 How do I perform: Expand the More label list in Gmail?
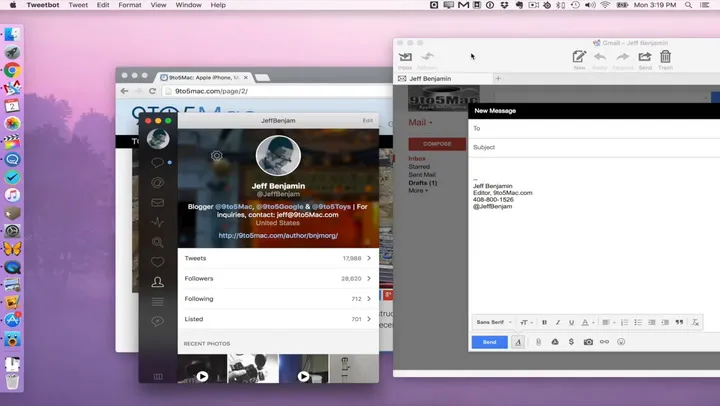click(x=418, y=191)
